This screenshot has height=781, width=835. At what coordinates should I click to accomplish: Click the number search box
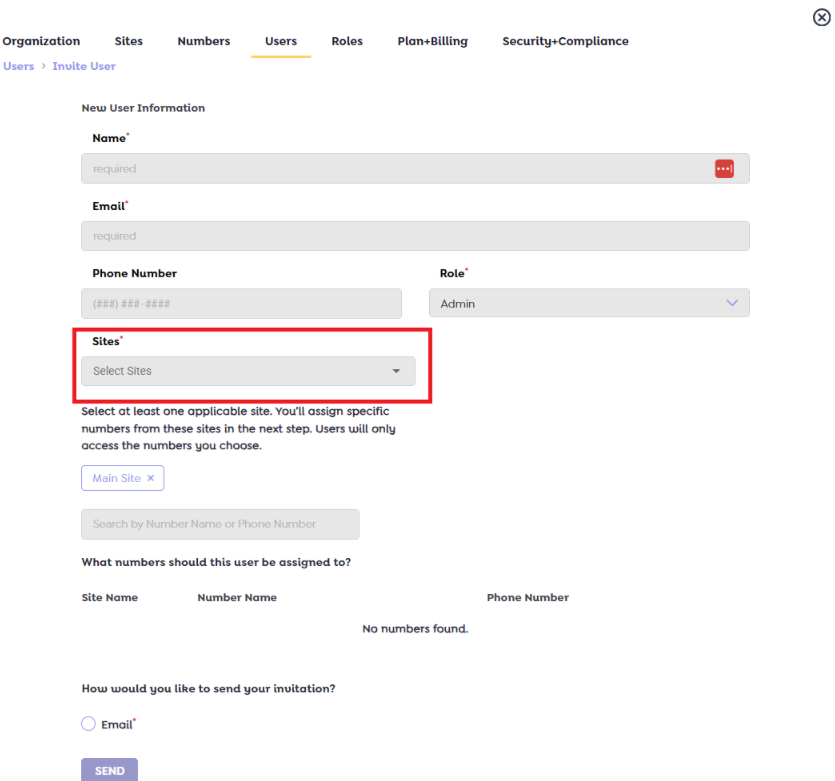point(220,524)
